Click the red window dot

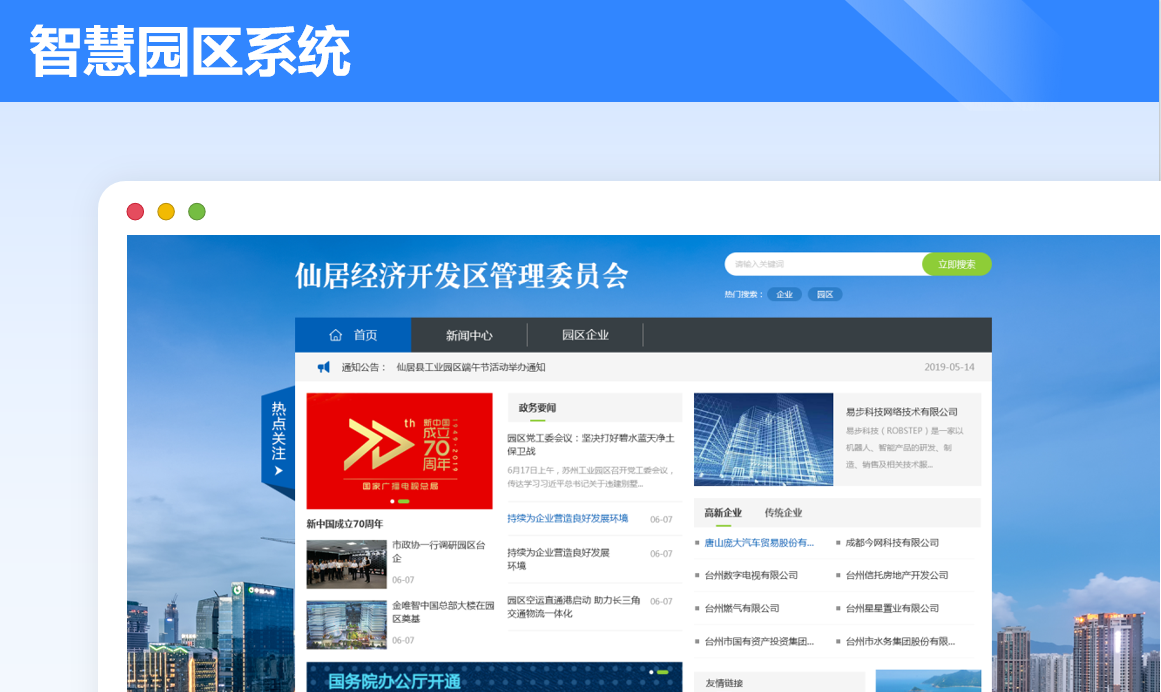point(135,212)
